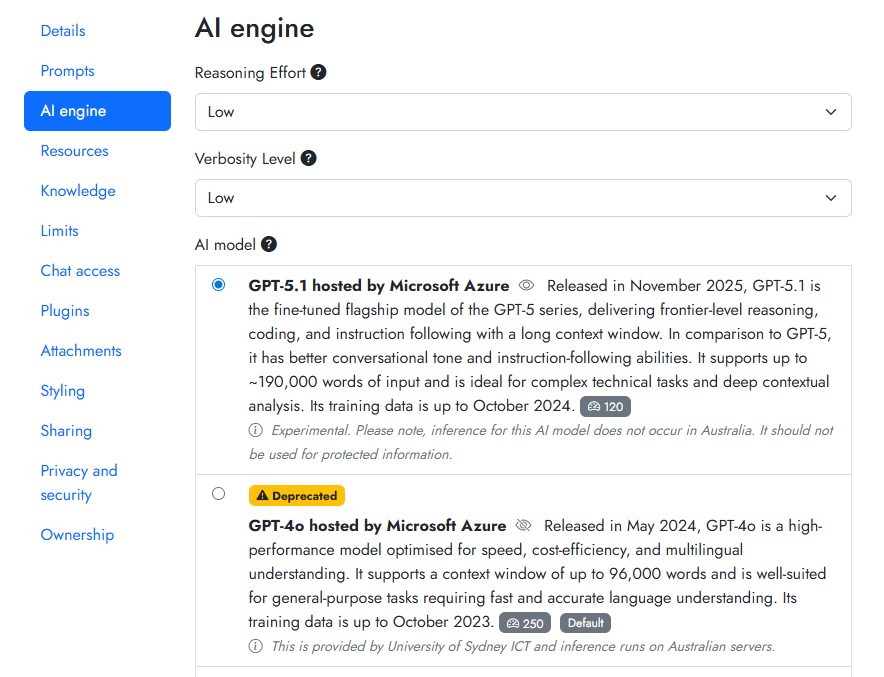The width and height of the screenshot is (884, 677).
Task: Navigate to the Plugins page
Action: 65,311
